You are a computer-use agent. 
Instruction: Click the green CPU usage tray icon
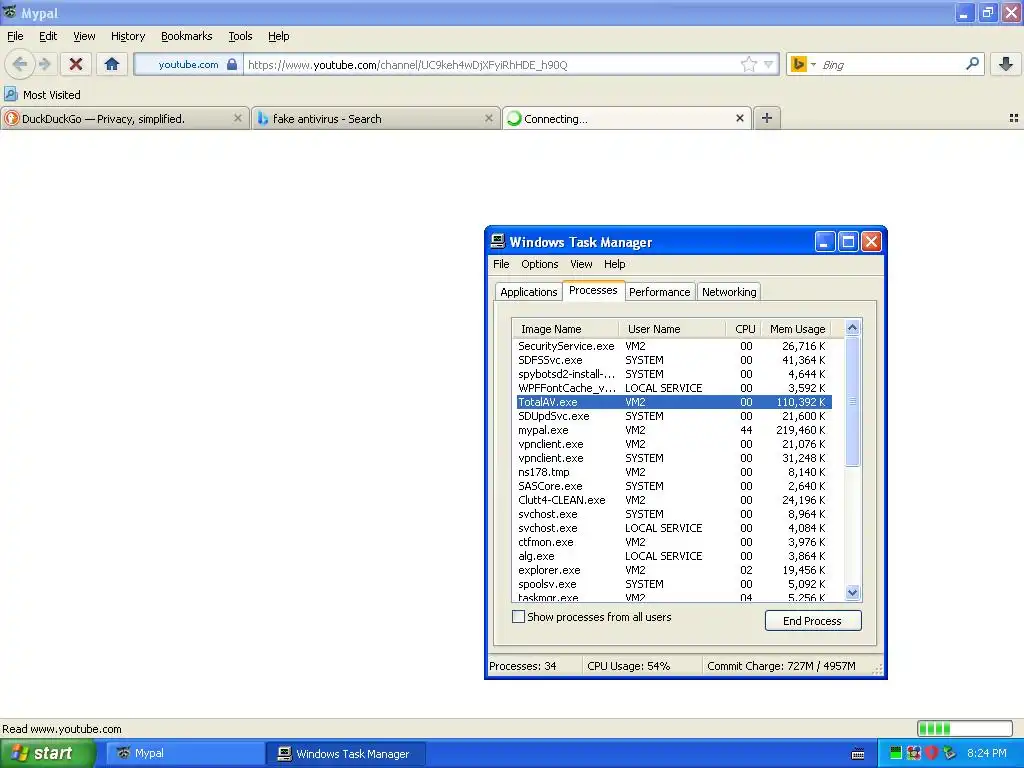click(x=896, y=753)
